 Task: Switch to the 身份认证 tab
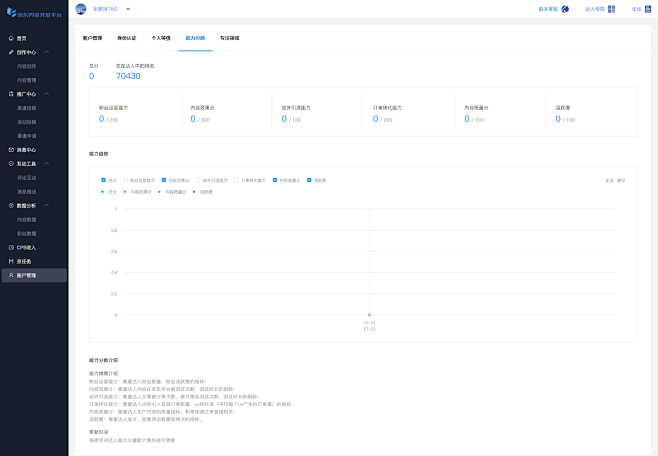click(x=127, y=37)
